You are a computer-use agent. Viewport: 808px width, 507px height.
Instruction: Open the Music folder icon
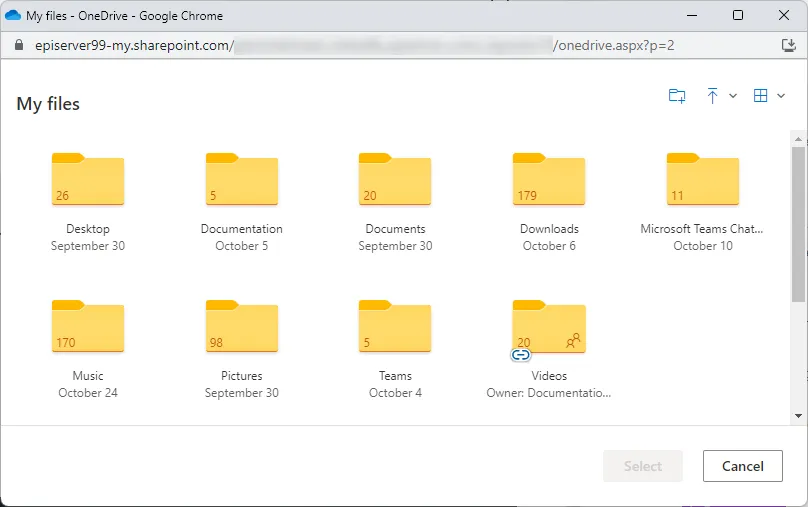point(88,326)
